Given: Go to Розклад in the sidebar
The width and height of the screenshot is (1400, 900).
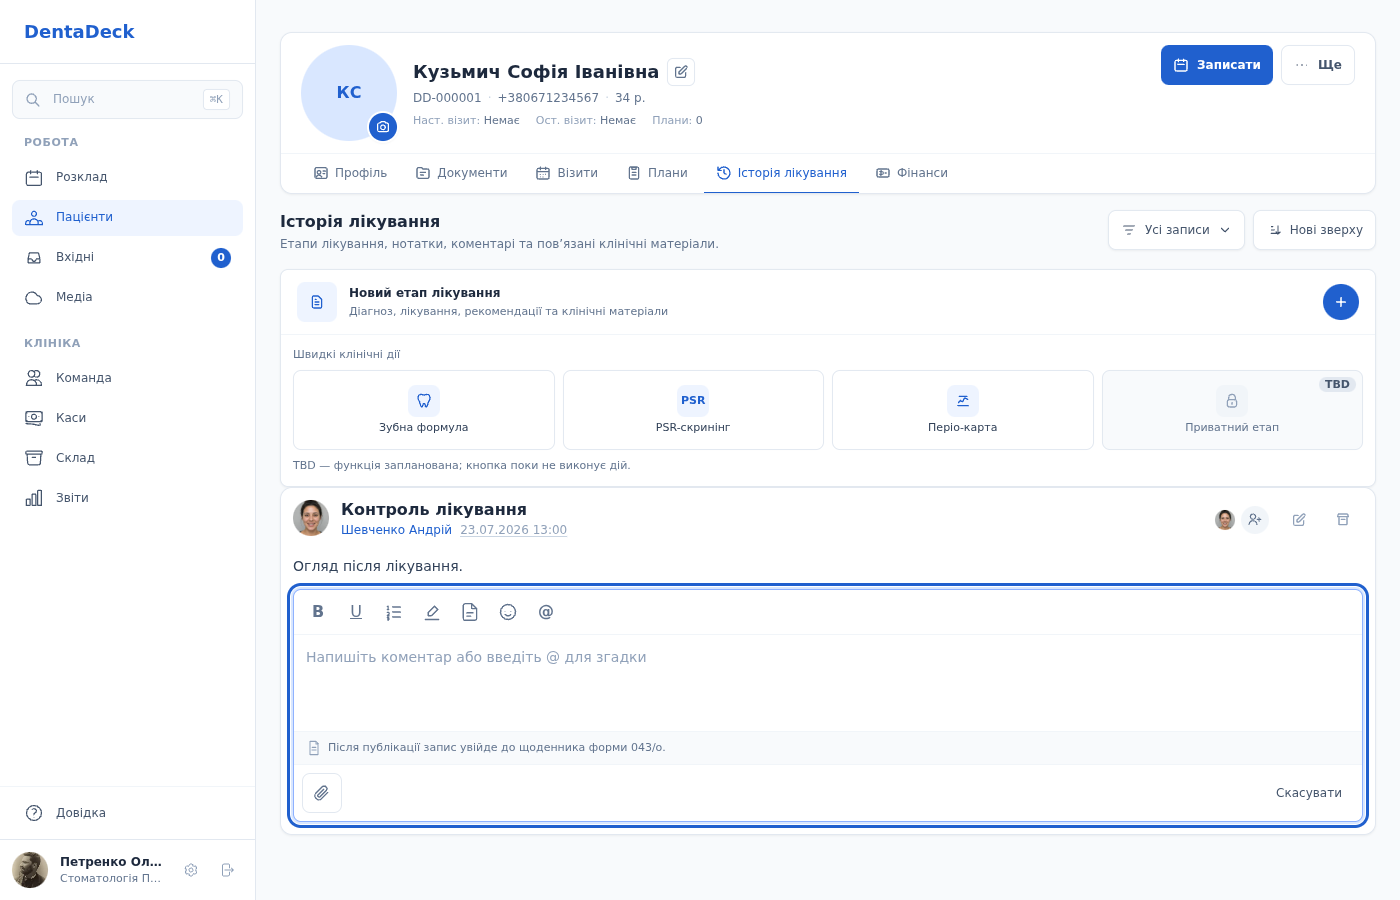Looking at the screenshot, I should tap(127, 178).
